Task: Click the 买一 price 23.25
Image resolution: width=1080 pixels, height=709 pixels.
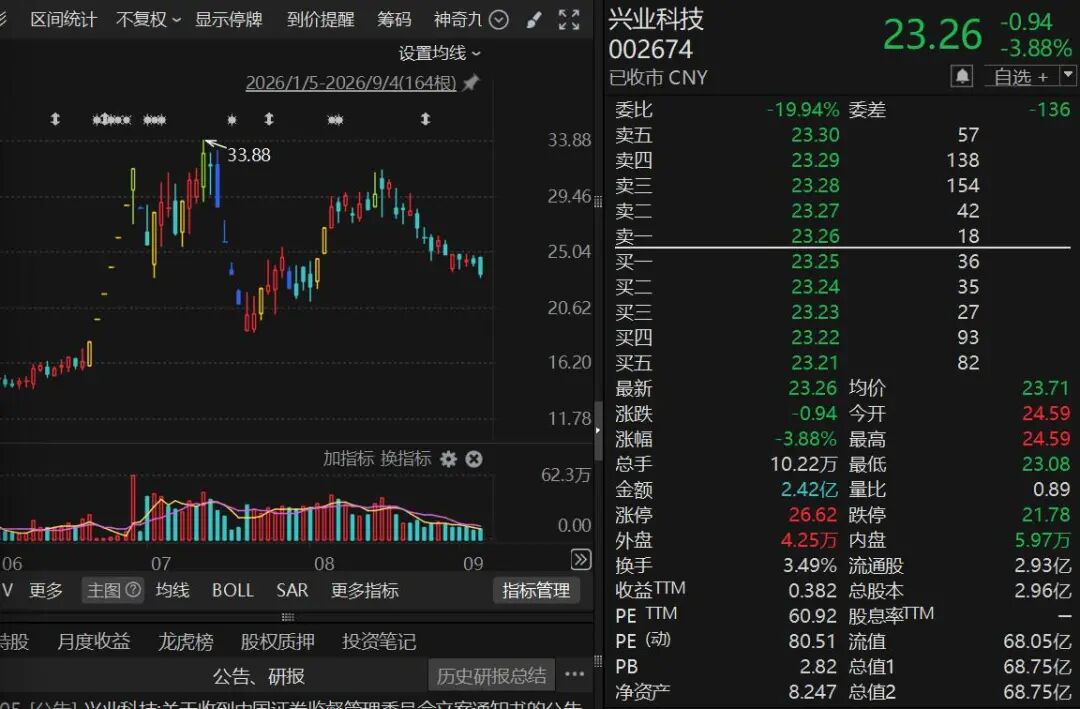Action: click(x=815, y=262)
